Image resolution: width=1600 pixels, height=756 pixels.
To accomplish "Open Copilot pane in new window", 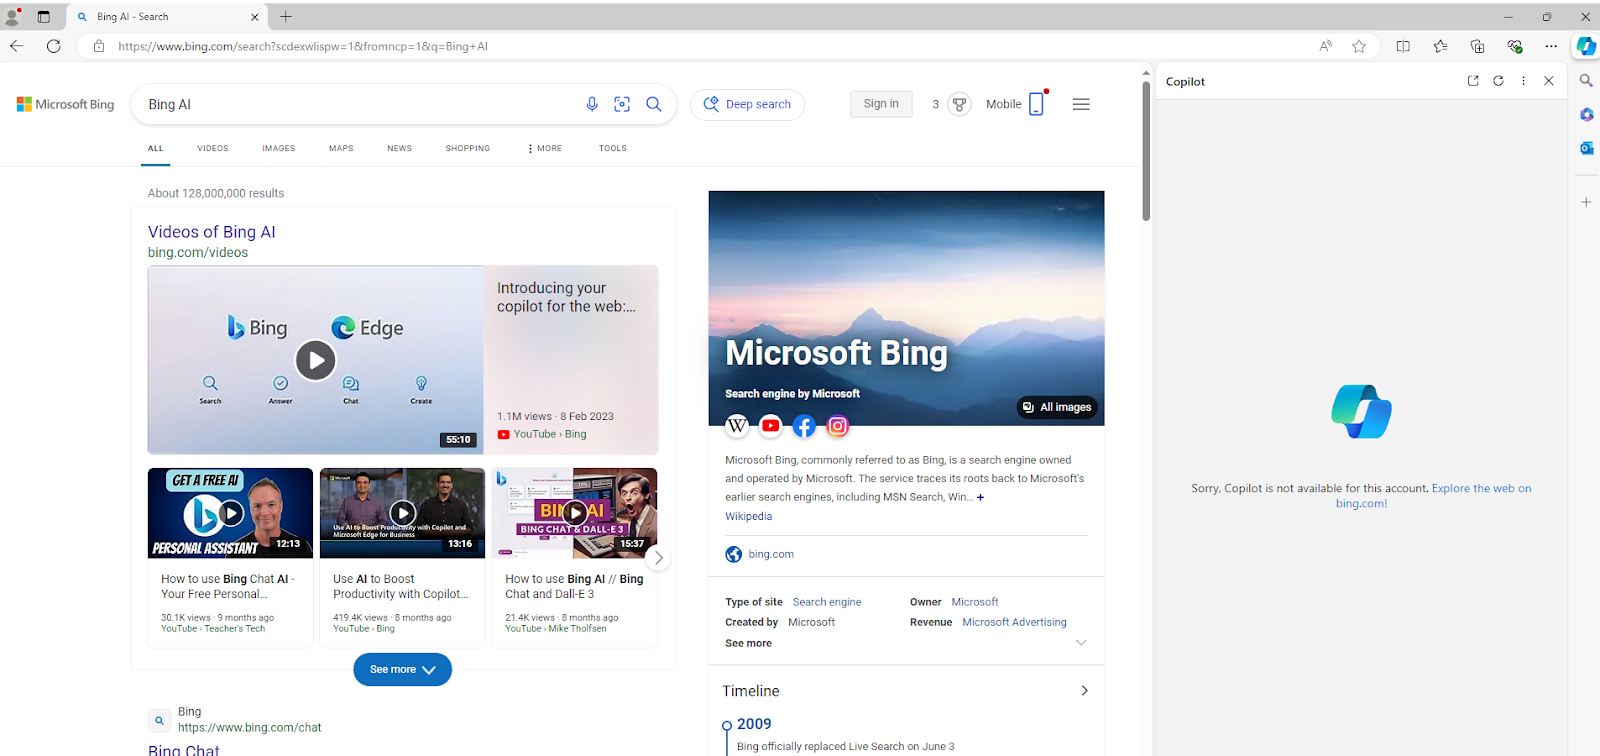I will point(1473,81).
